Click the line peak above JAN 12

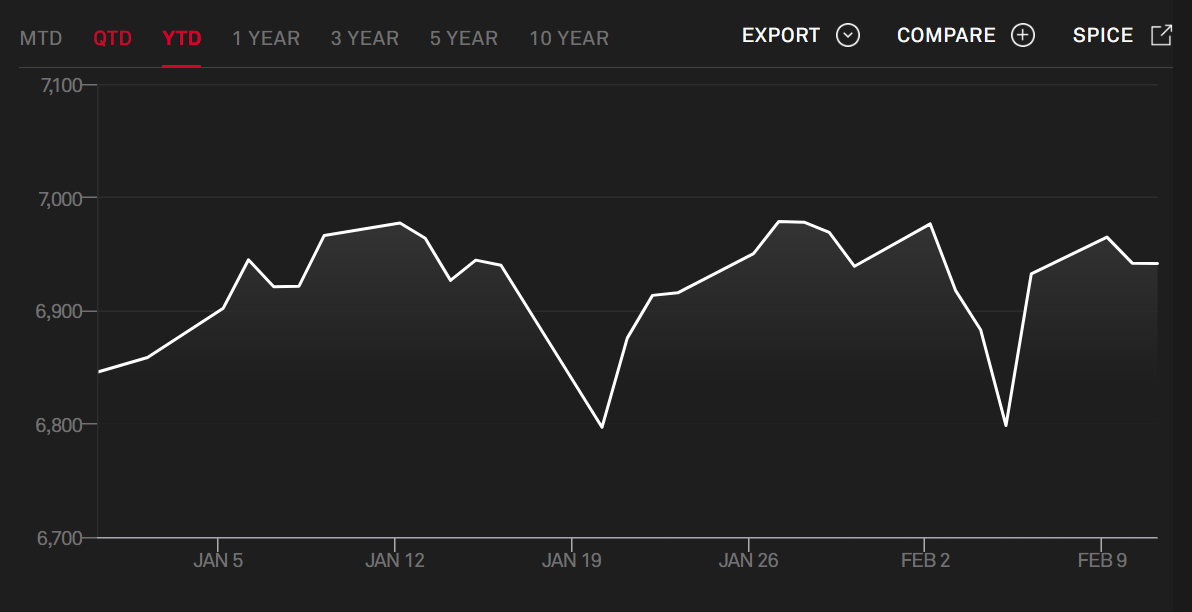(x=400, y=223)
